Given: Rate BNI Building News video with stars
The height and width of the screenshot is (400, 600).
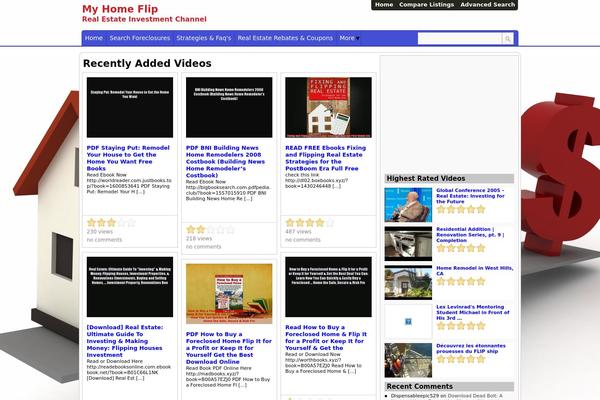Looking at the screenshot, I should pyautogui.click(x=210, y=229).
